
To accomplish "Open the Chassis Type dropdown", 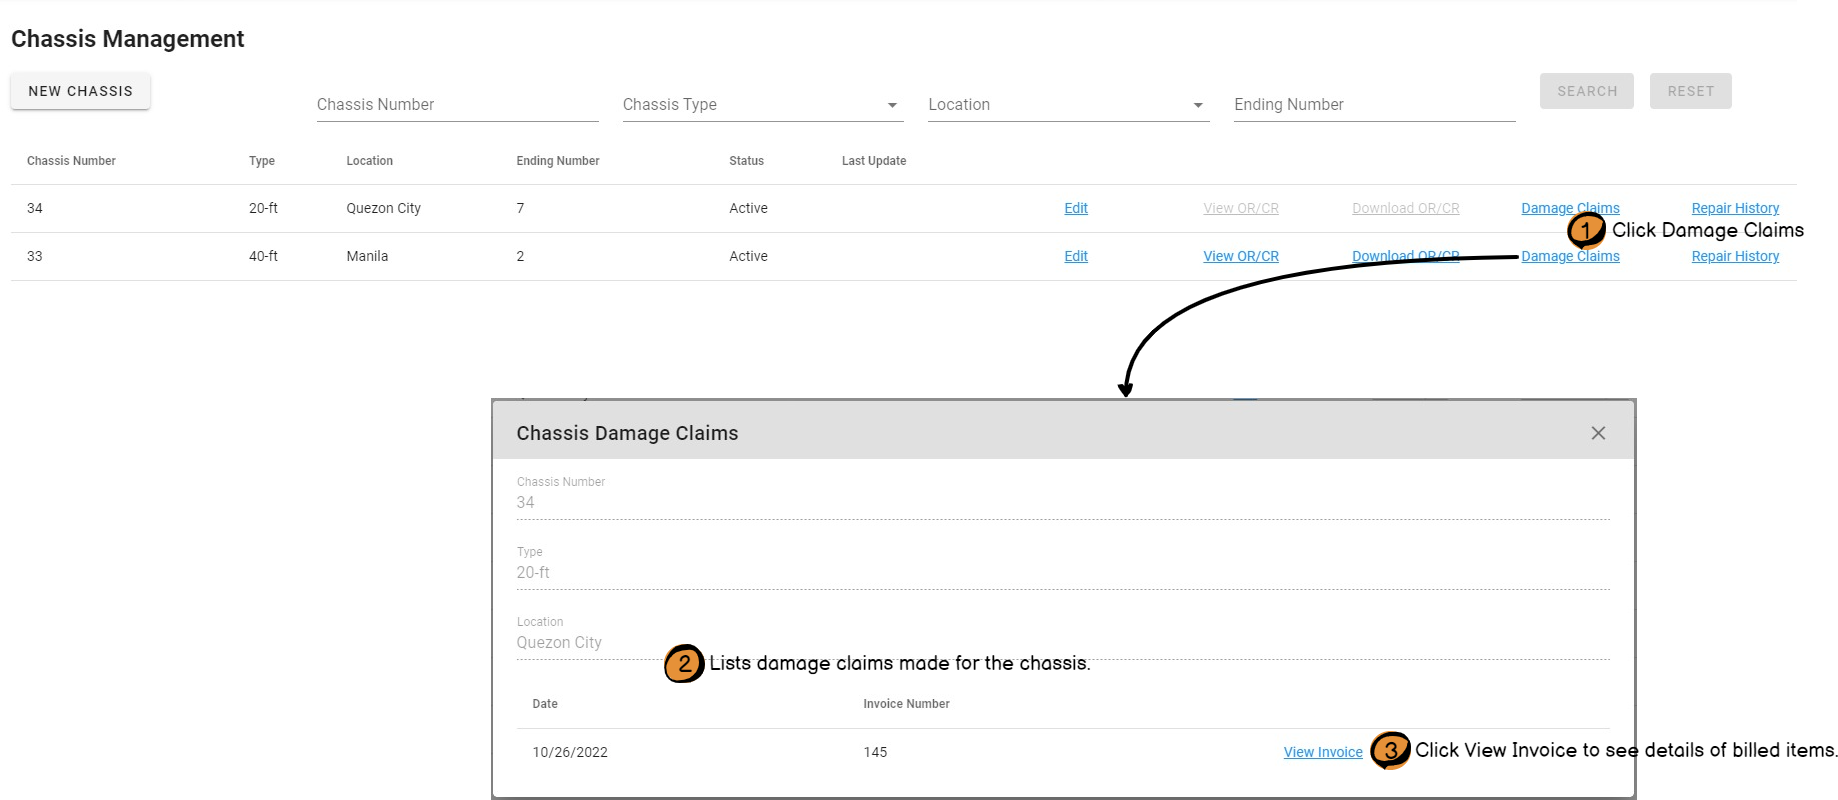I will (762, 105).
